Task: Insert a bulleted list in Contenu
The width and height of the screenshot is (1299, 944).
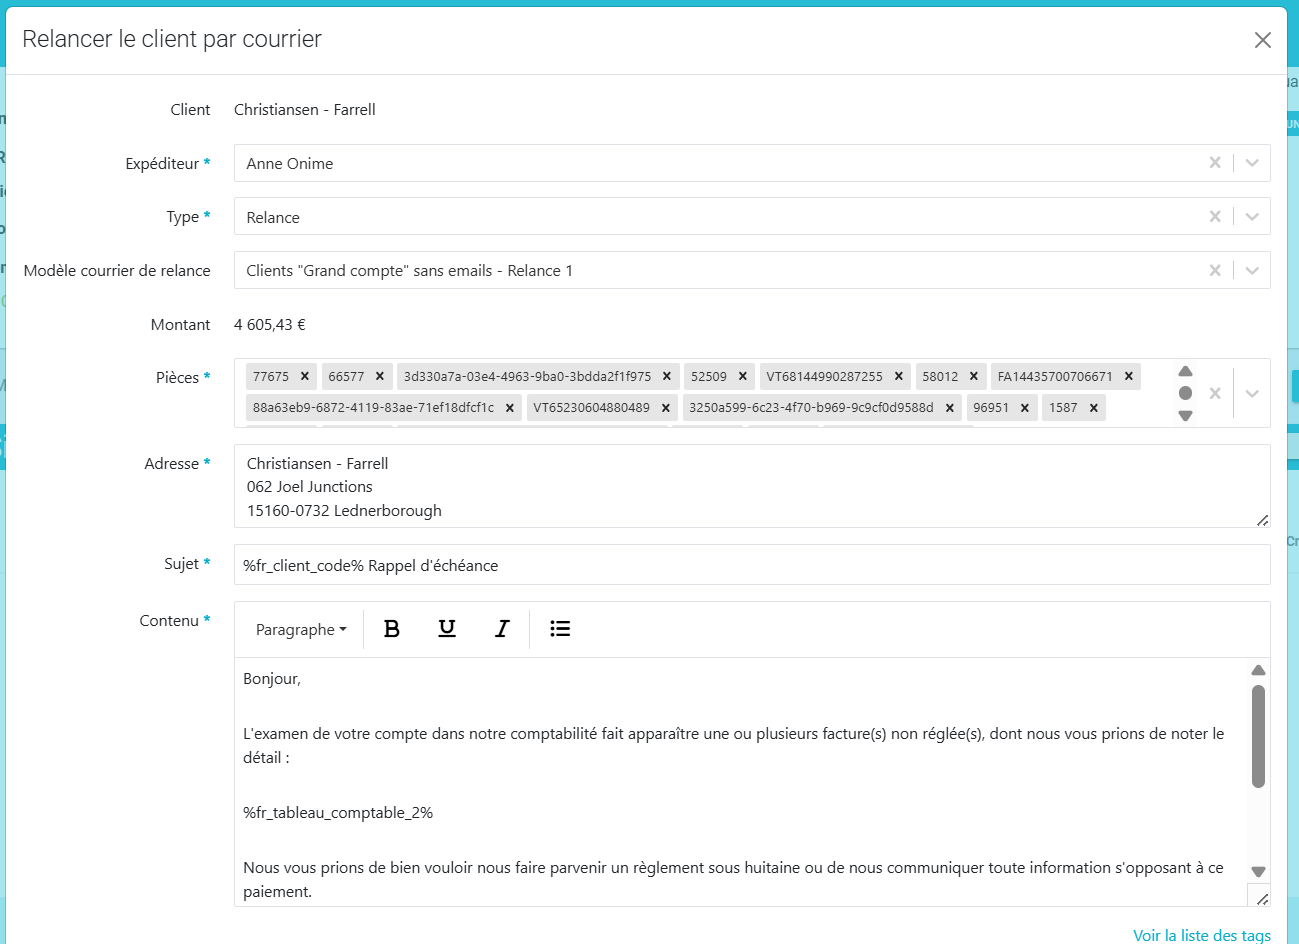Action: 560,629
